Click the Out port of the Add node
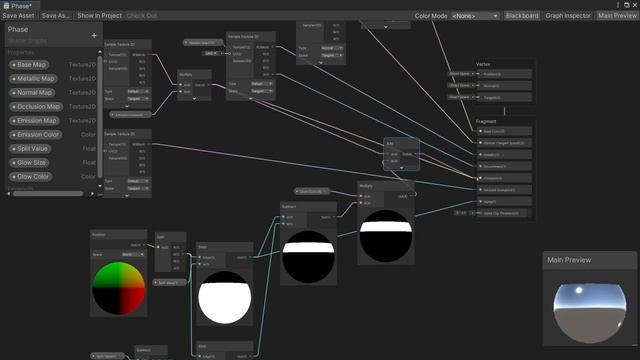The width and height of the screenshot is (640, 360). coord(416,154)
